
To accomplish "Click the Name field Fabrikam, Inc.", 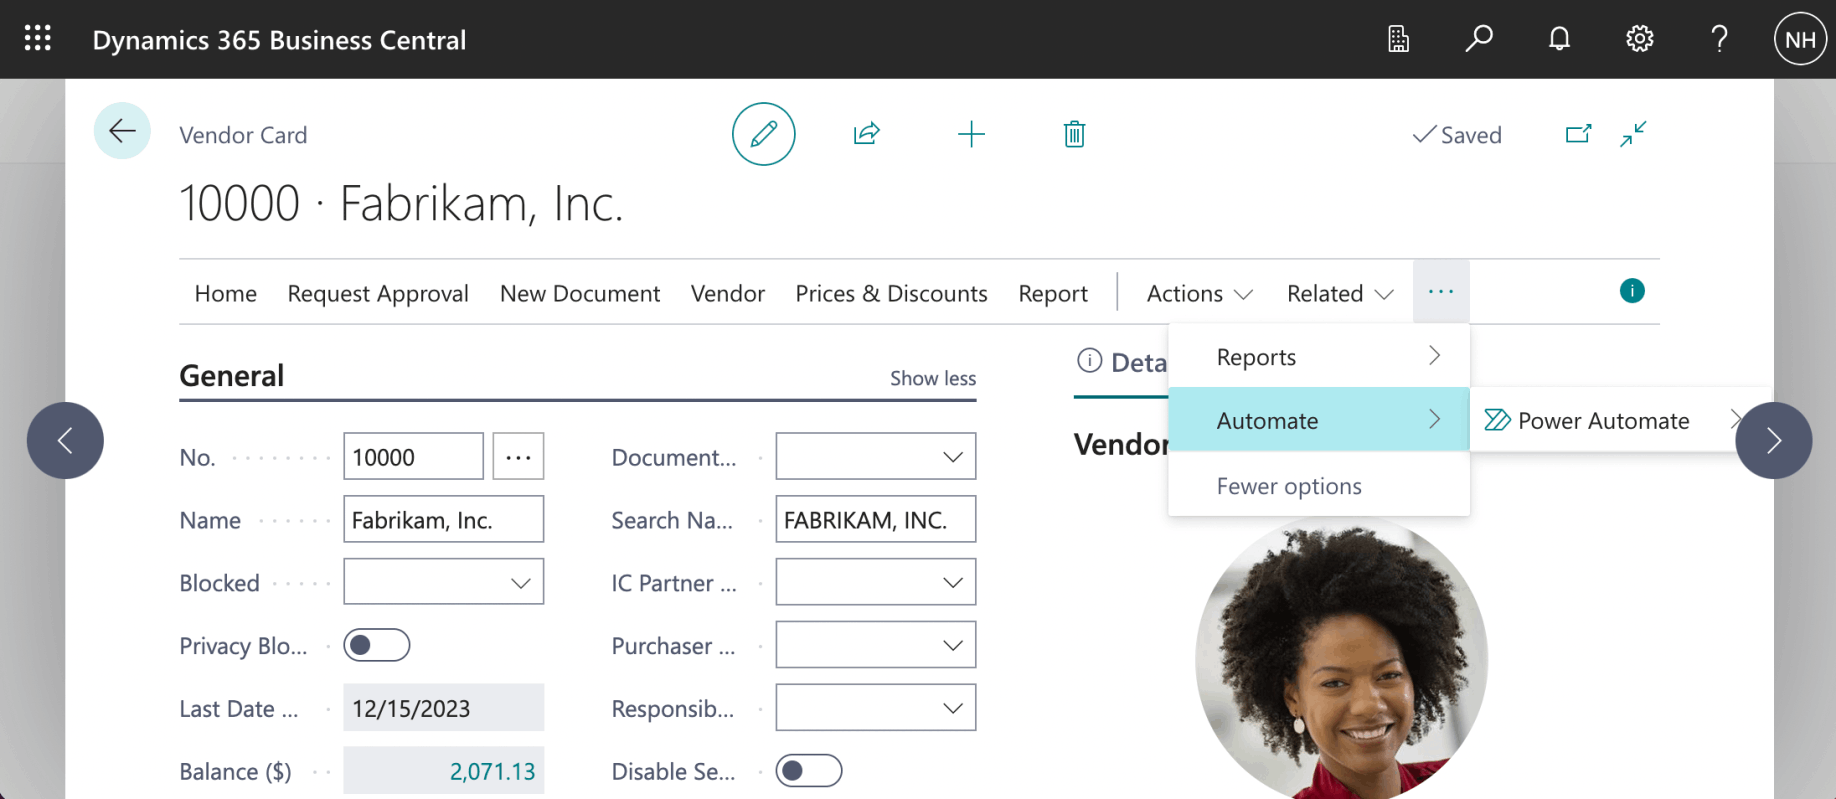I will [443, 520].
